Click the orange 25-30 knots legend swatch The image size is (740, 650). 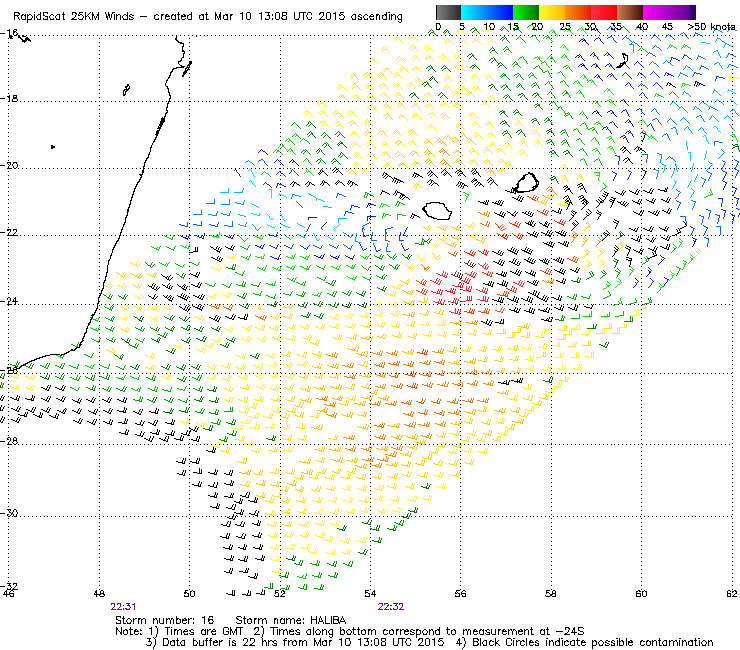coord(578,12)
